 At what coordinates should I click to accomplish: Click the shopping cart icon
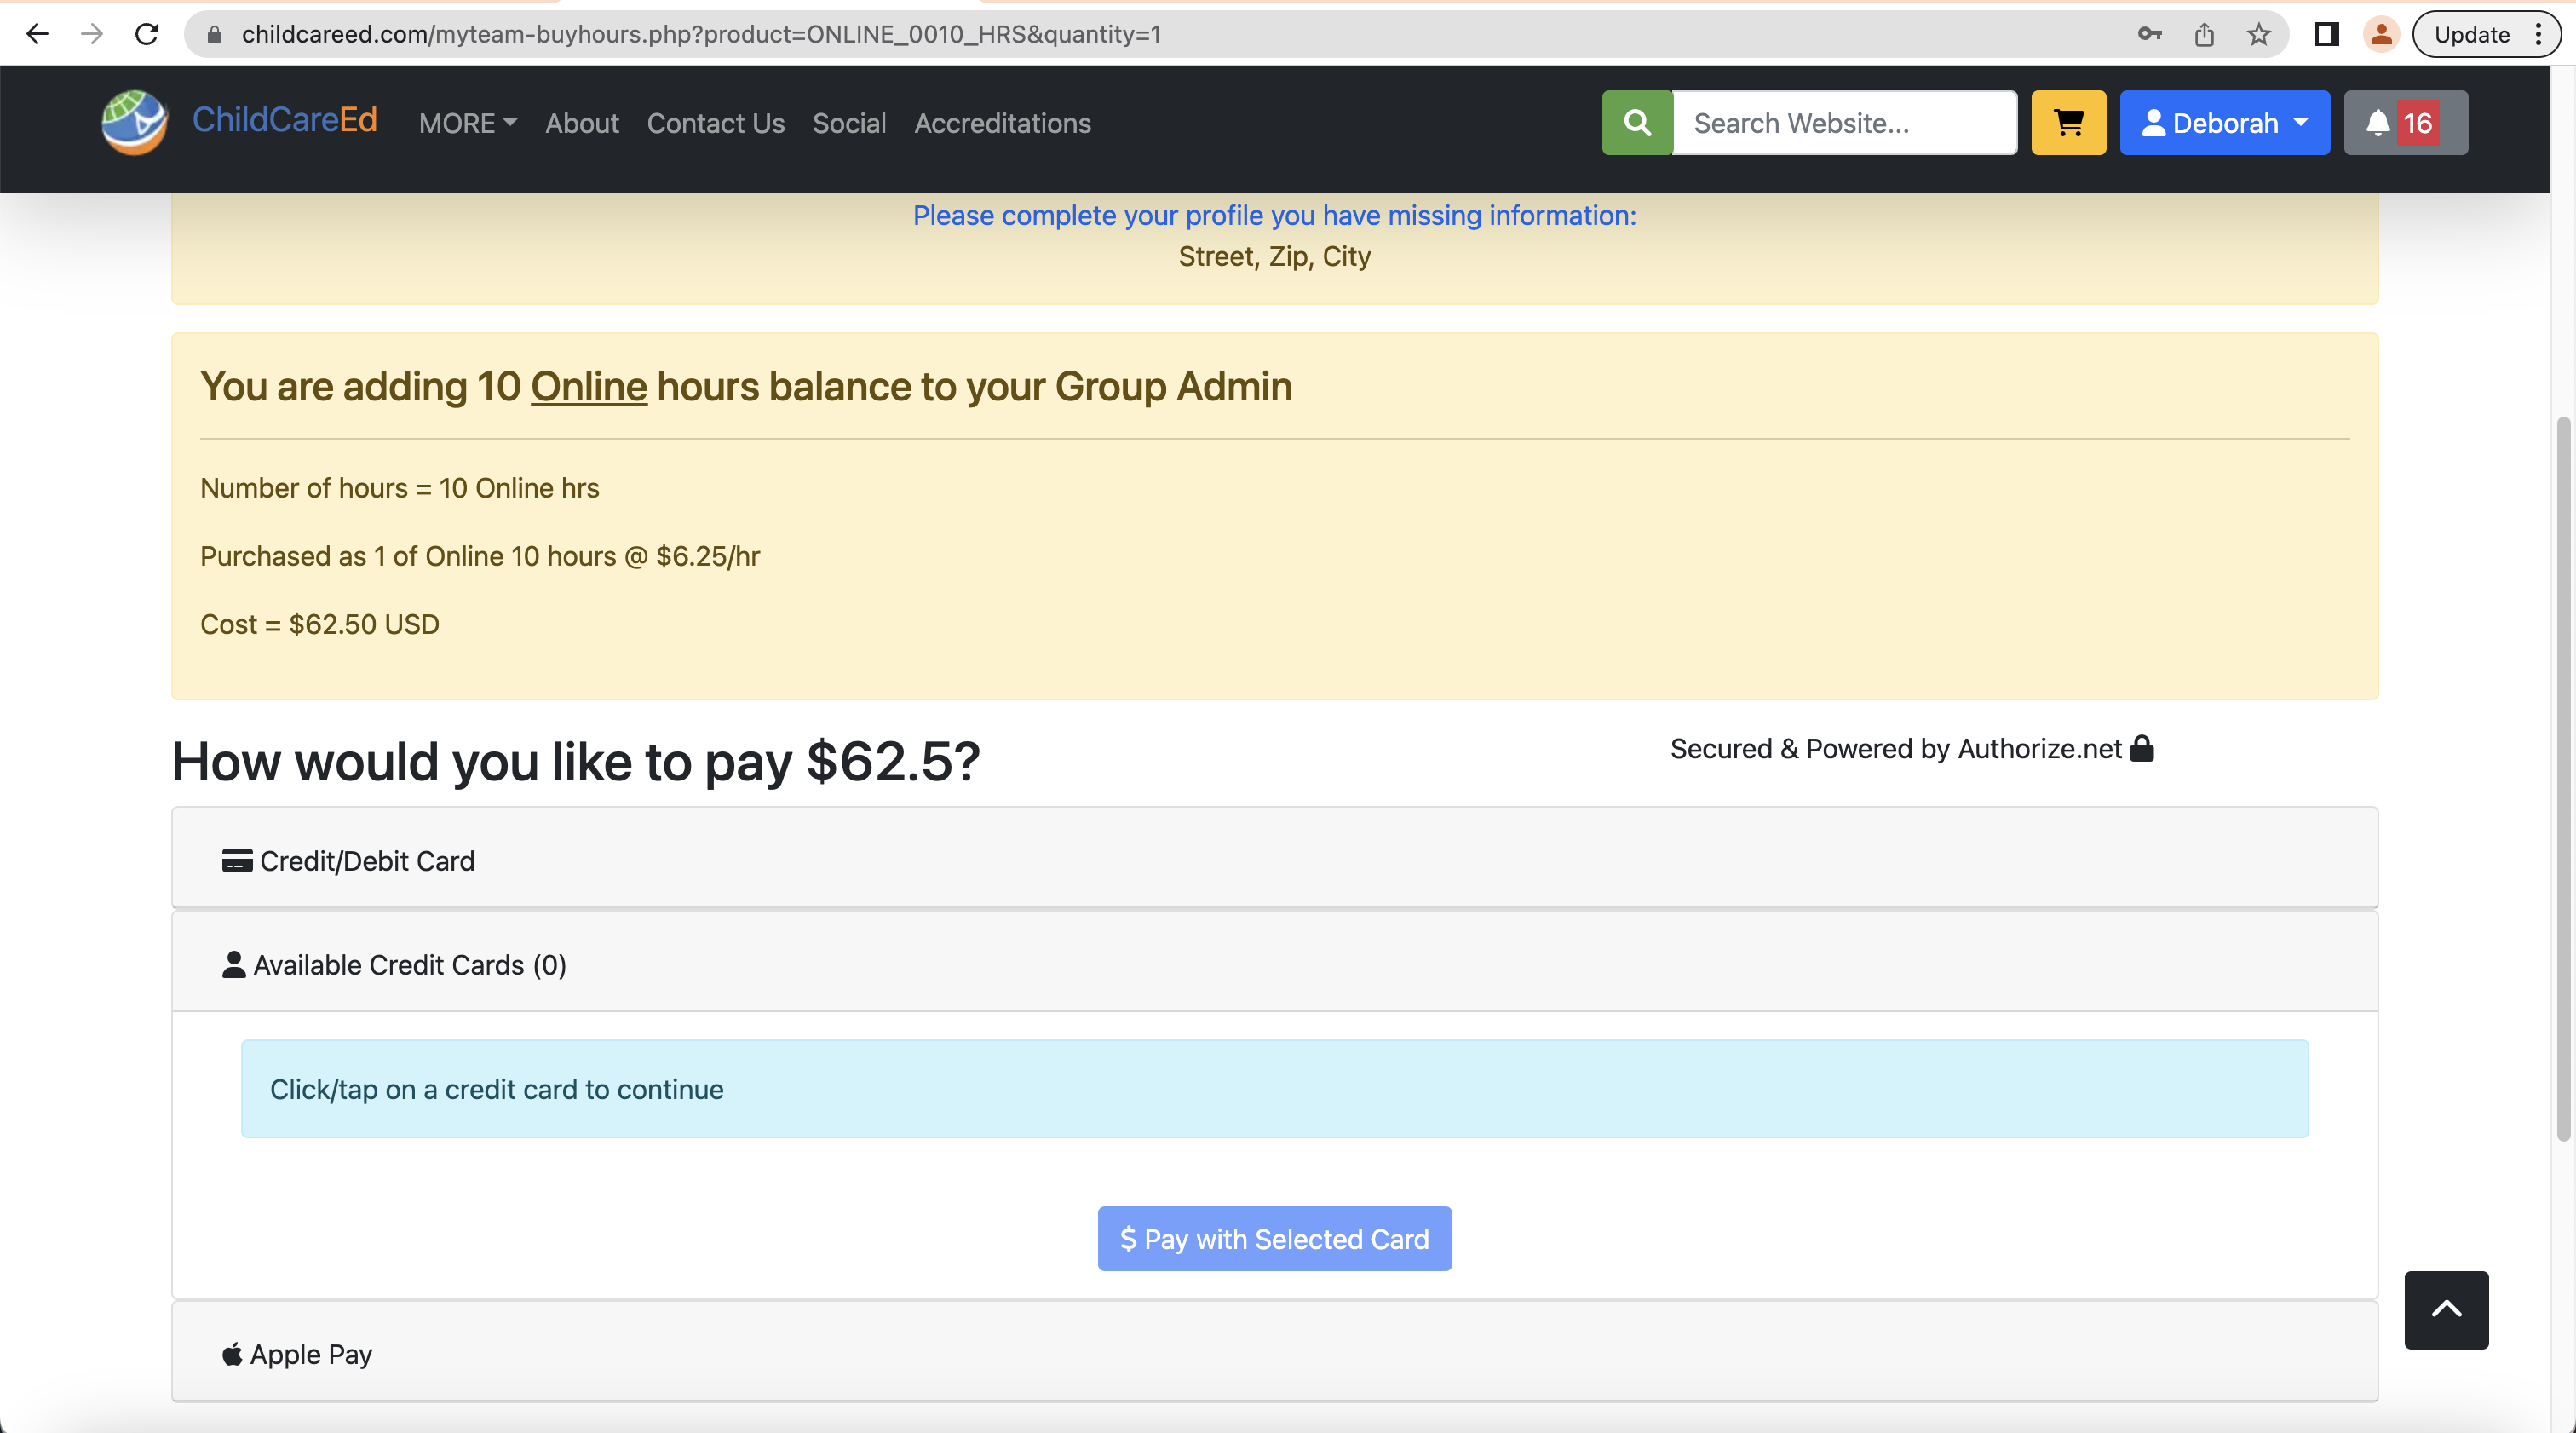(2070, 124)
